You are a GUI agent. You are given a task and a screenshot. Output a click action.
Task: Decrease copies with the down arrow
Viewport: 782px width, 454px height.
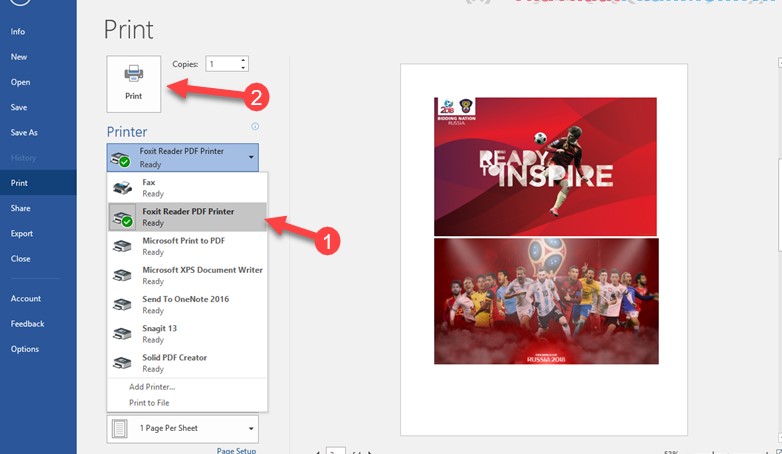243,68
